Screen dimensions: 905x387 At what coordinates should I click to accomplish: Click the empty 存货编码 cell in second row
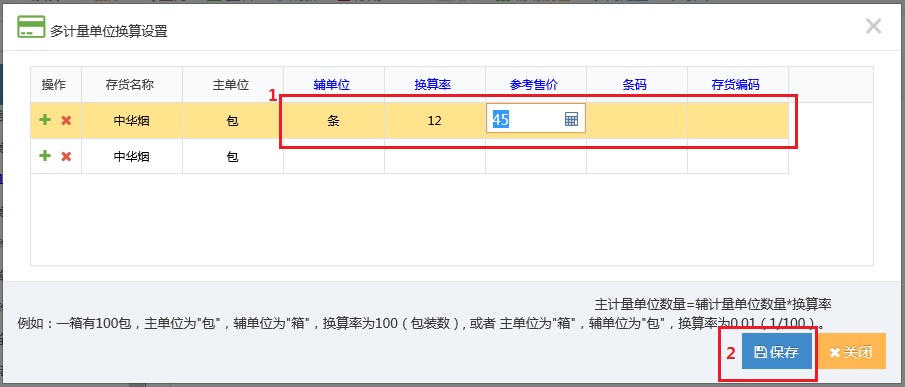click(738, 156)
